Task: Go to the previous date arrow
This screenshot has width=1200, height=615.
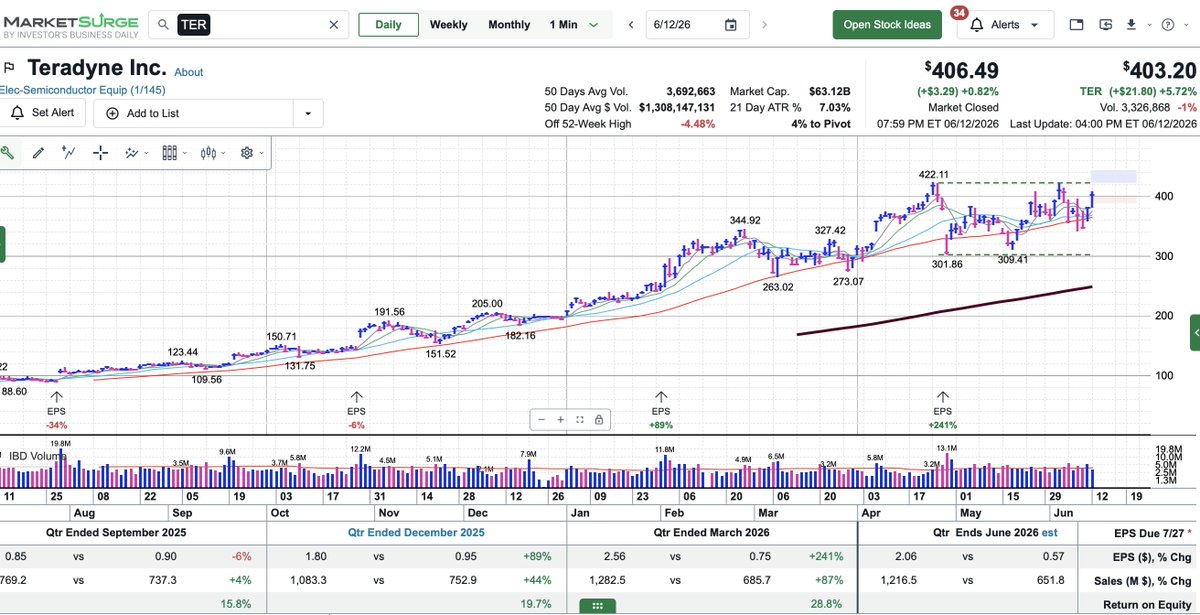Action: (x=631, y=25)
